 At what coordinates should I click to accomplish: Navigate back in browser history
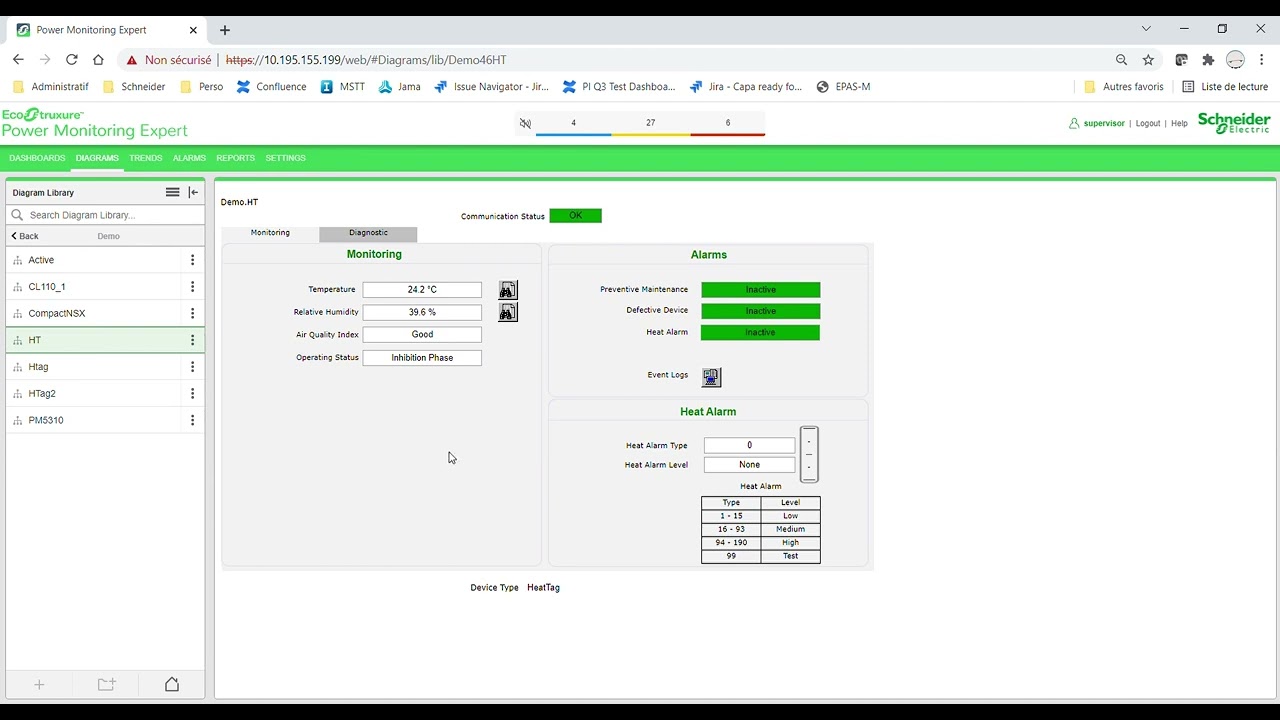[x=18, y=60]
